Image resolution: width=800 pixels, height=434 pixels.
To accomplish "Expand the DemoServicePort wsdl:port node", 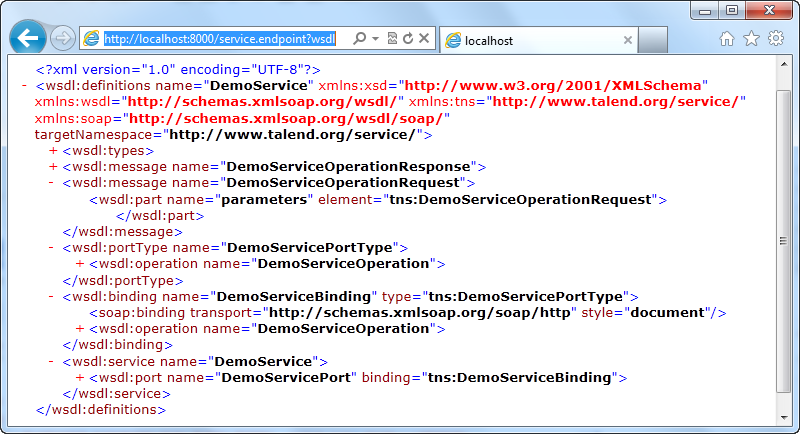I will (x=80, y=378).
